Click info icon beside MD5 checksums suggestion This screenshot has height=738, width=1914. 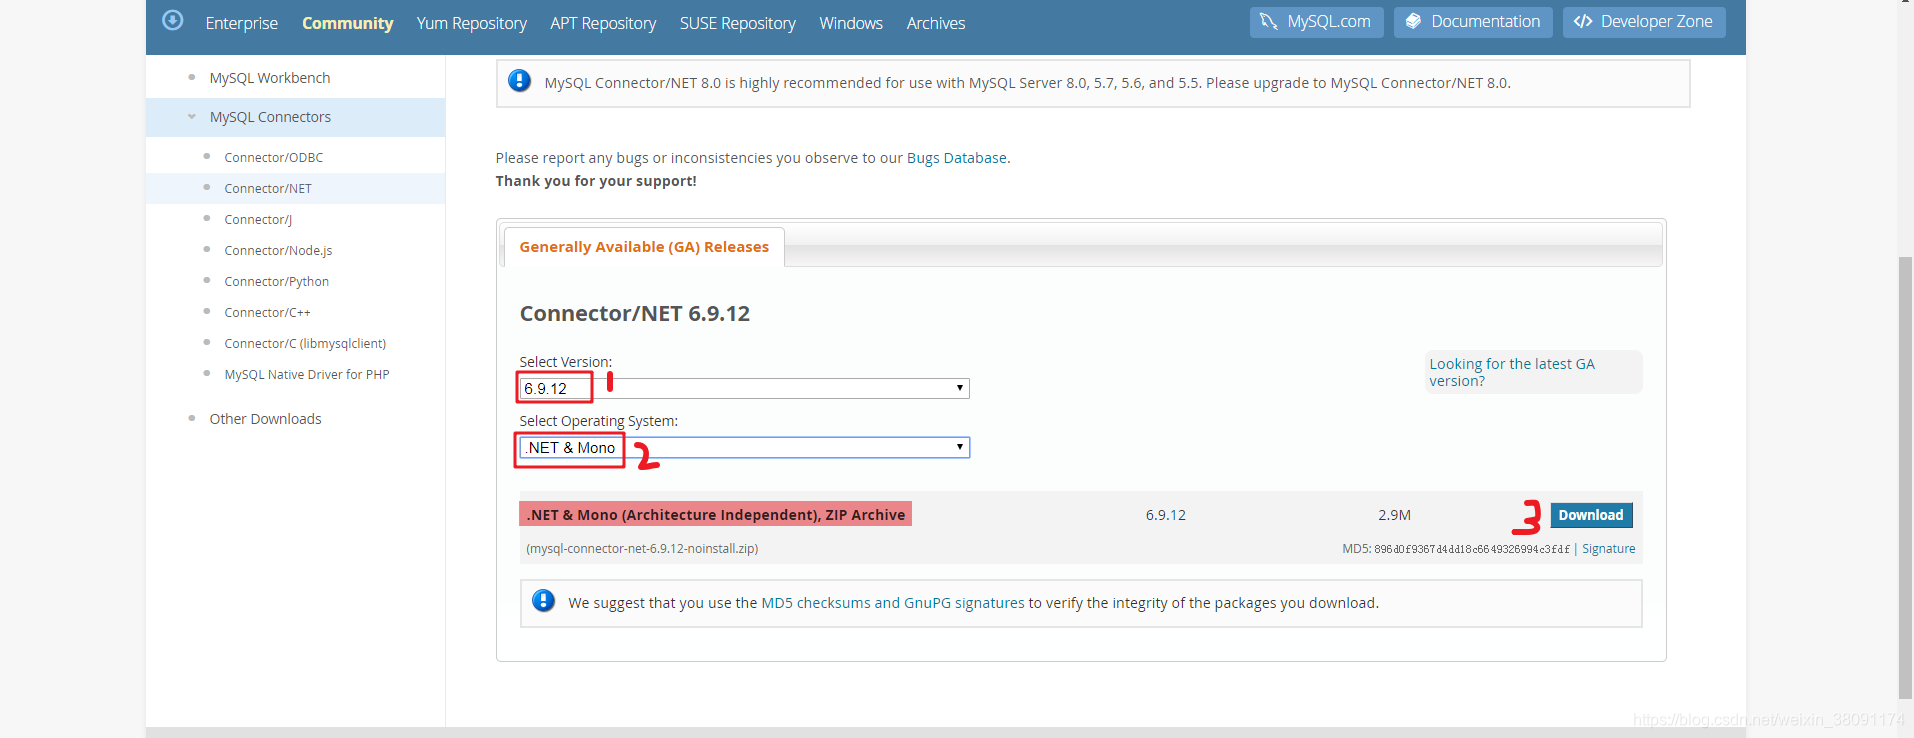[543, 601]
